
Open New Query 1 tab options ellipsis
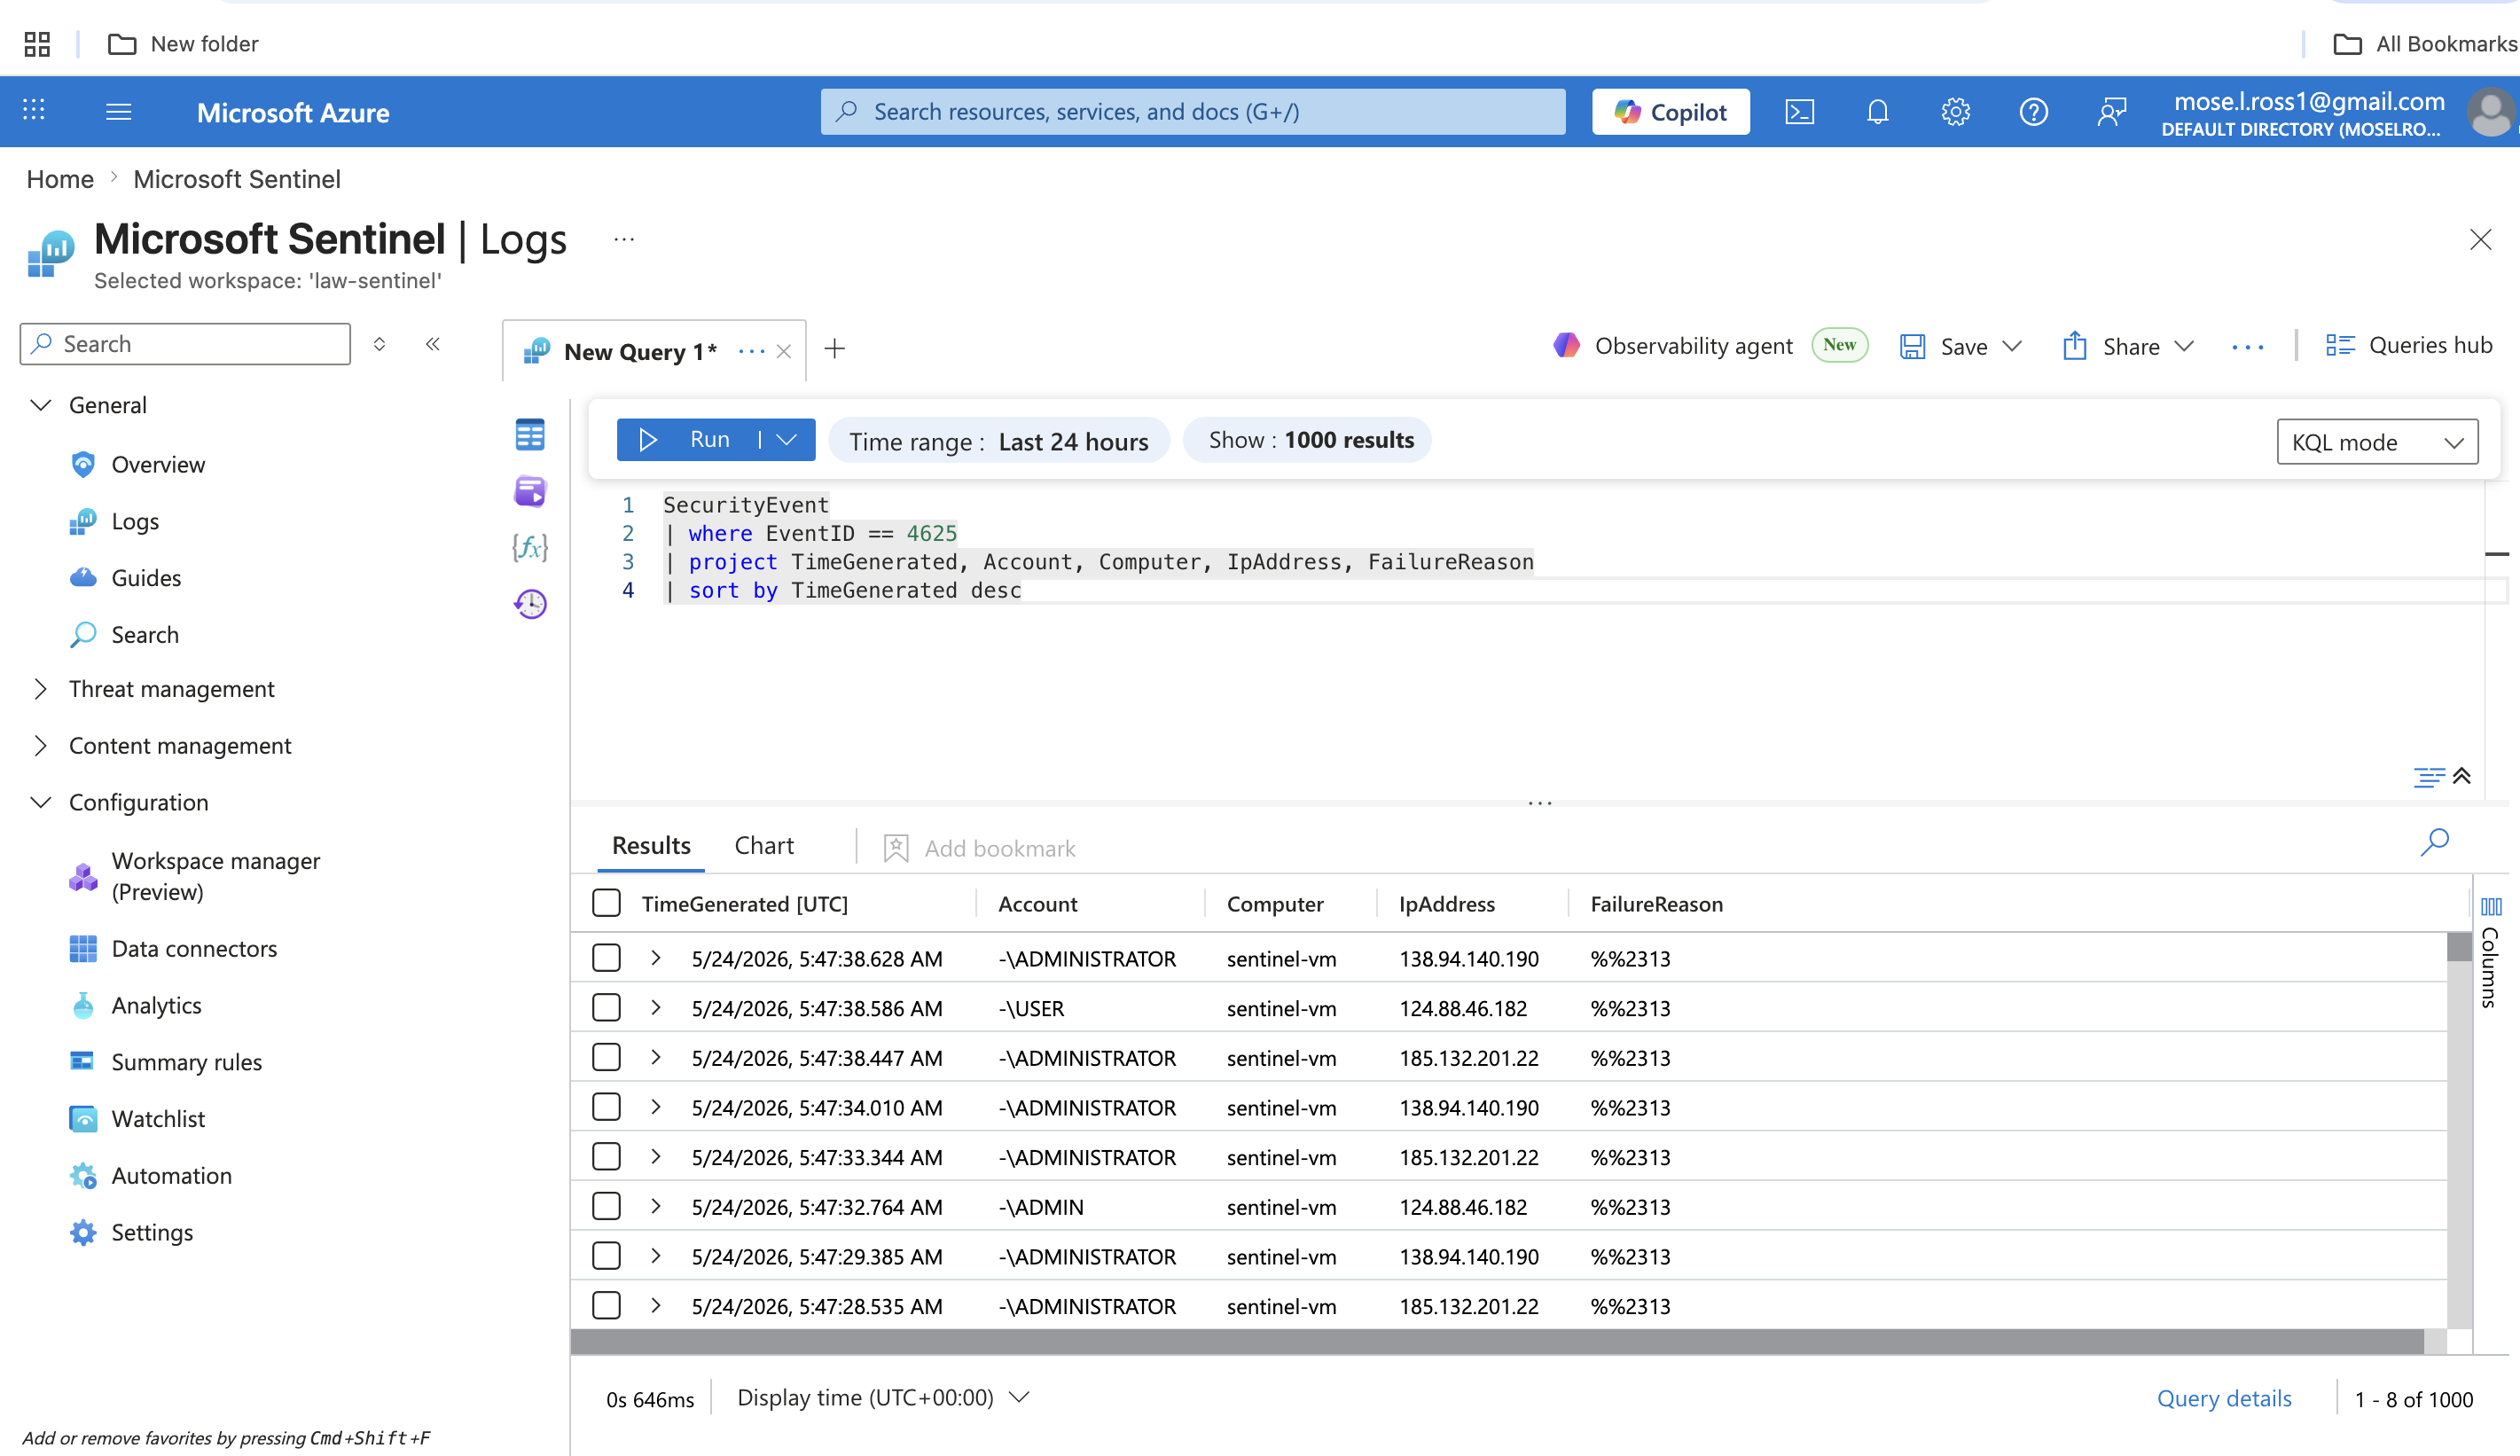point(751,351)
